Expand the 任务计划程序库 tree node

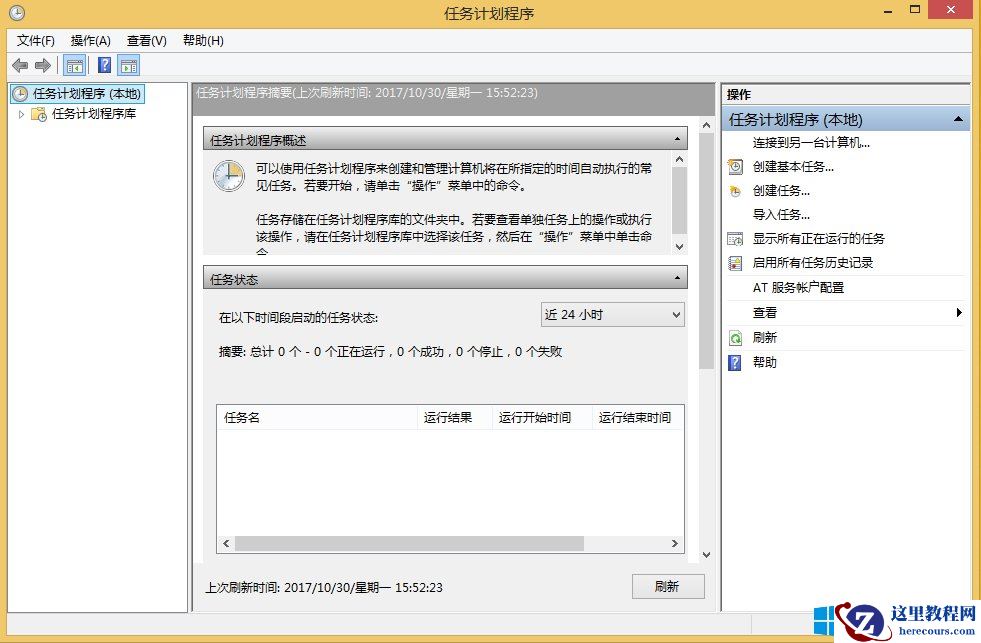click(x=22, y=113)
